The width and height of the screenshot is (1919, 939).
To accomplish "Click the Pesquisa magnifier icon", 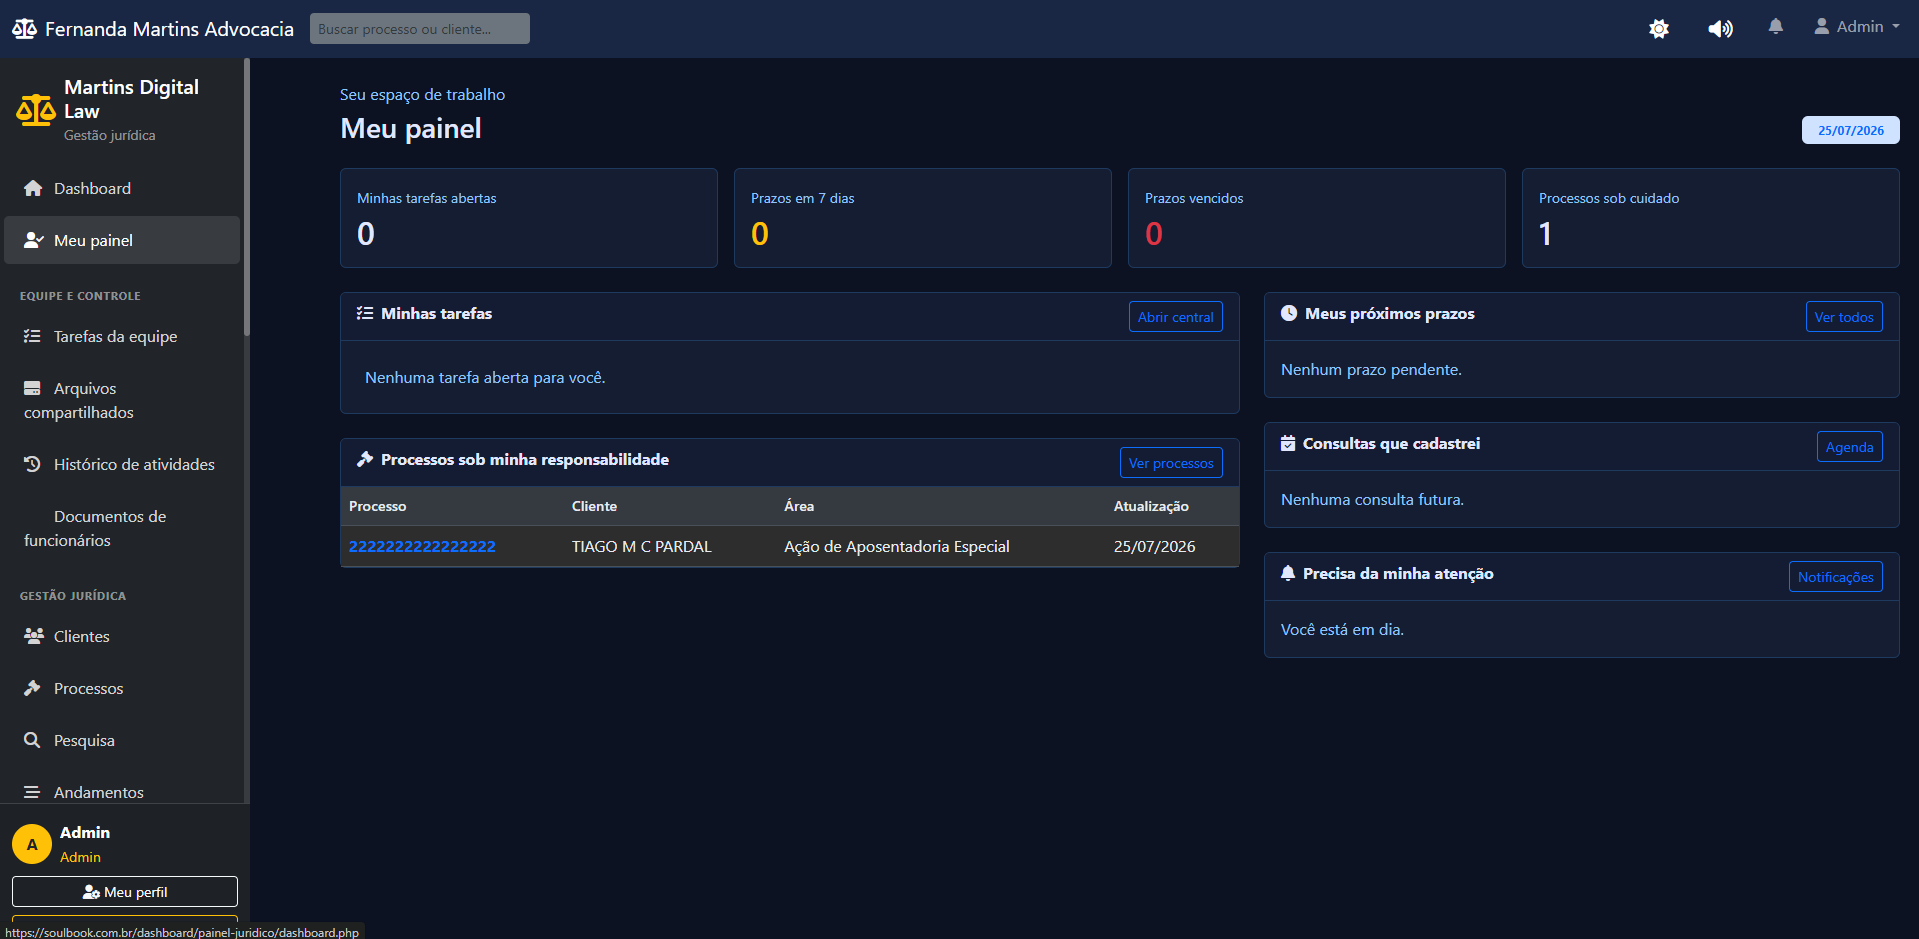I will point(32,740).
